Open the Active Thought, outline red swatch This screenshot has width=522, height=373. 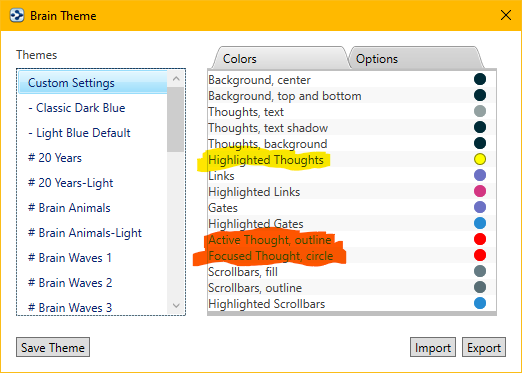pos(480,239)
